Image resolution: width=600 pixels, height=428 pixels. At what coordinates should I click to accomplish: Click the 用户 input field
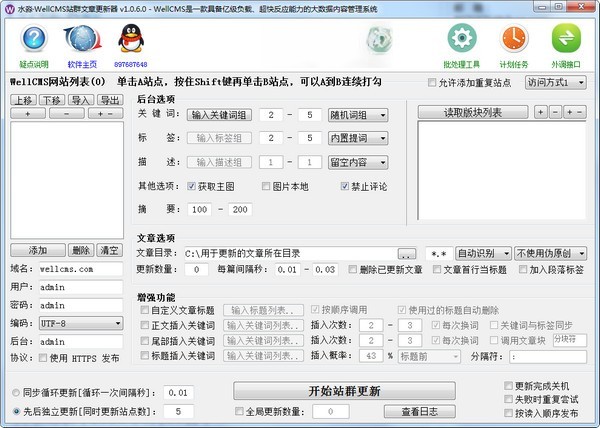(81, 287)
